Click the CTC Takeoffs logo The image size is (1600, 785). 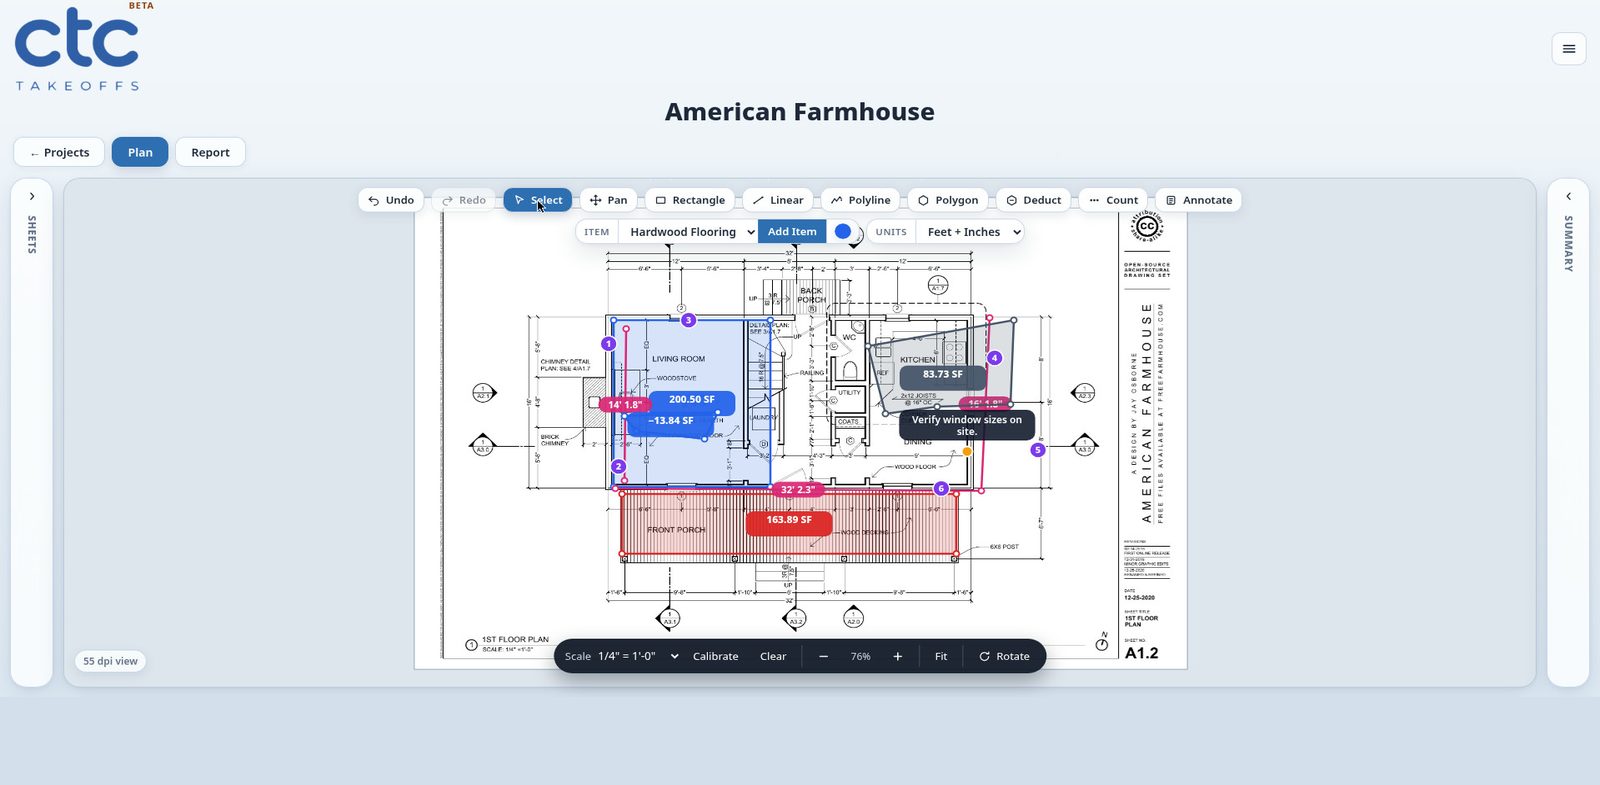77,49
